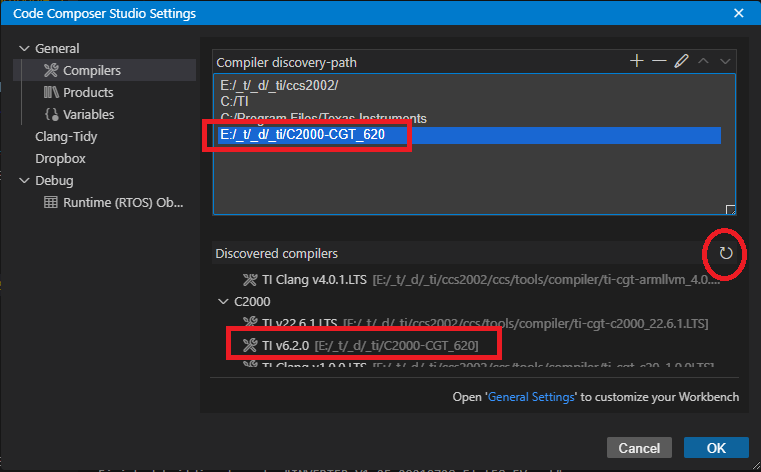Confirm settings with OK

click(716, 448)
